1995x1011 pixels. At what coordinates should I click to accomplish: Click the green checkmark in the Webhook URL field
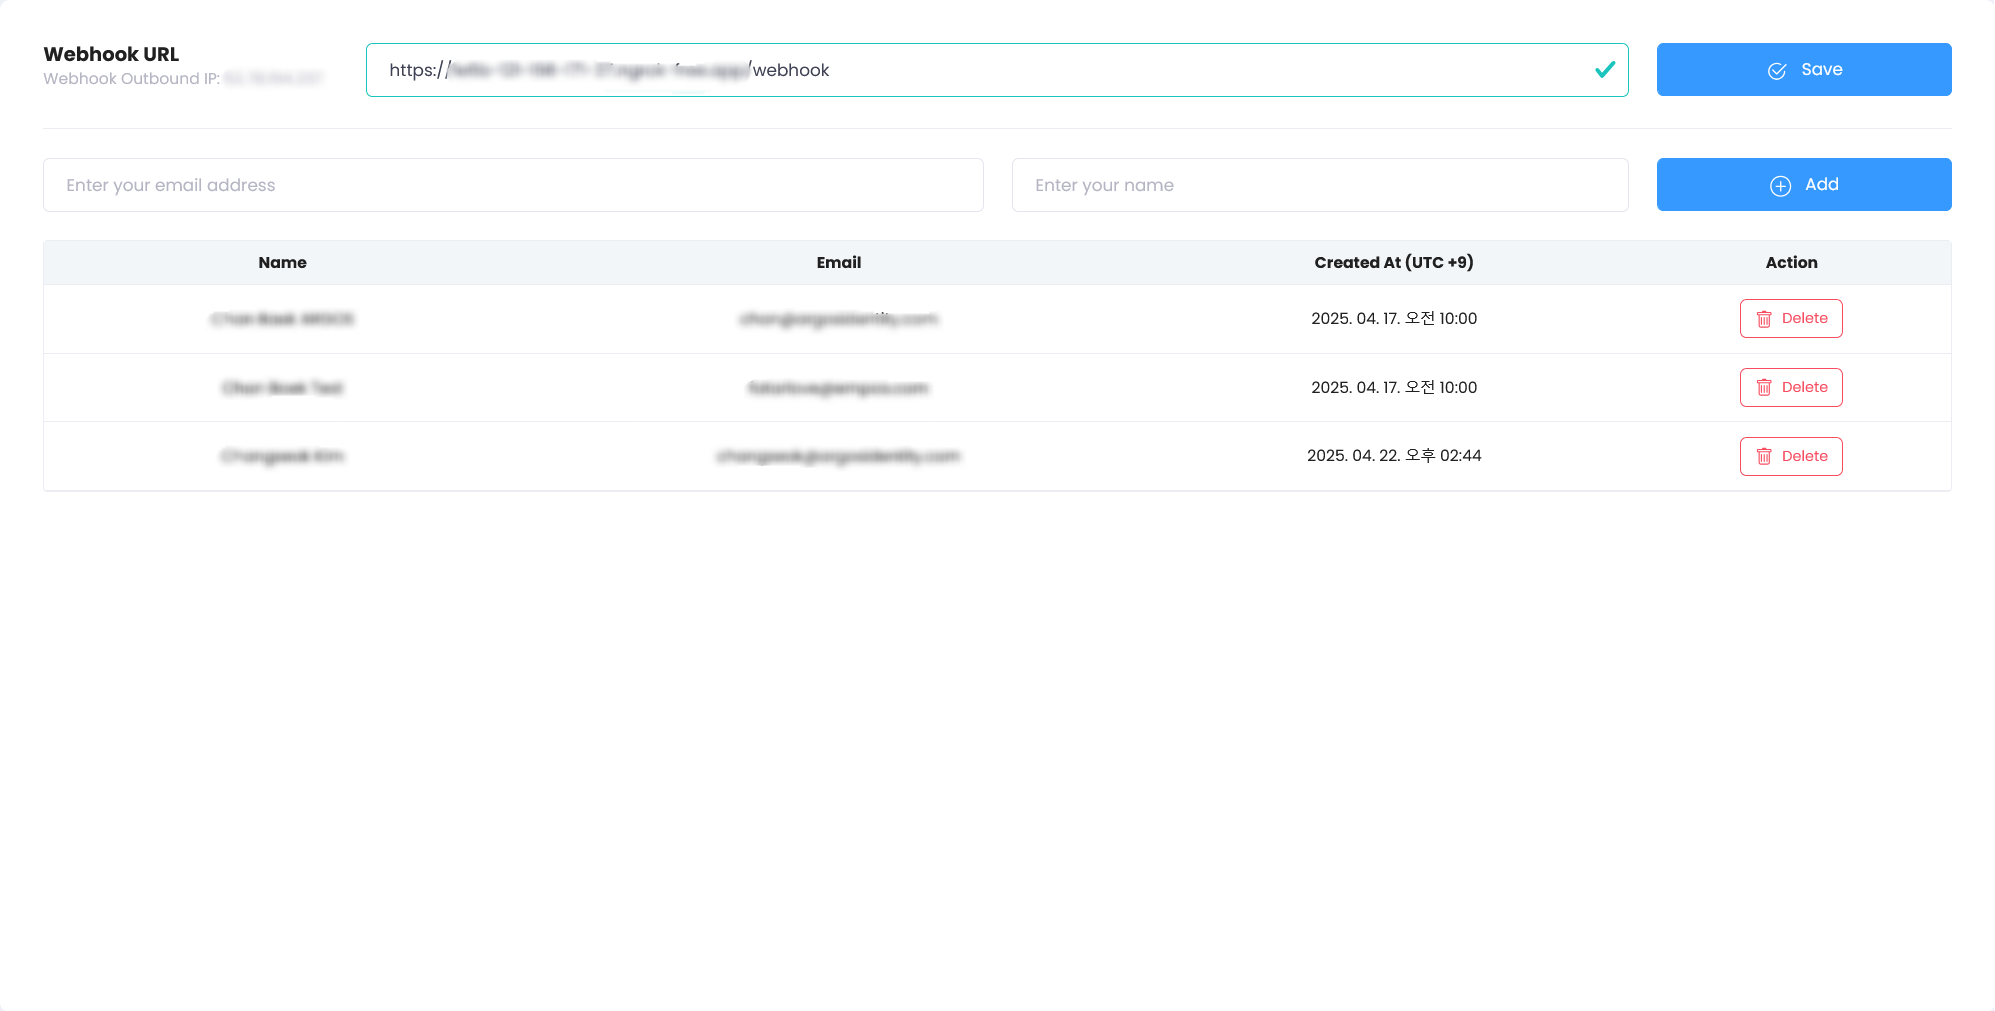tap(1605, 70)
